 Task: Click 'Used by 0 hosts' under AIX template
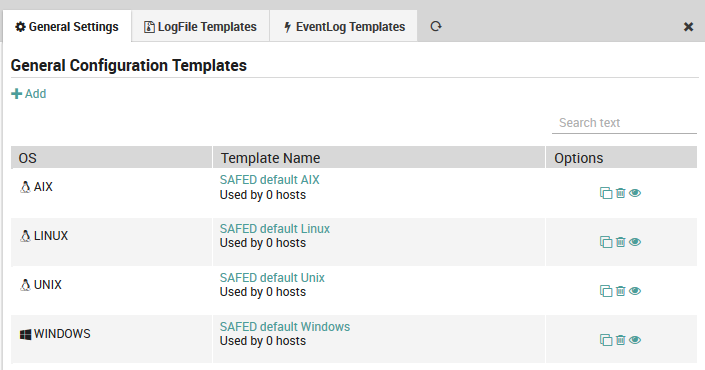[263, 195]
